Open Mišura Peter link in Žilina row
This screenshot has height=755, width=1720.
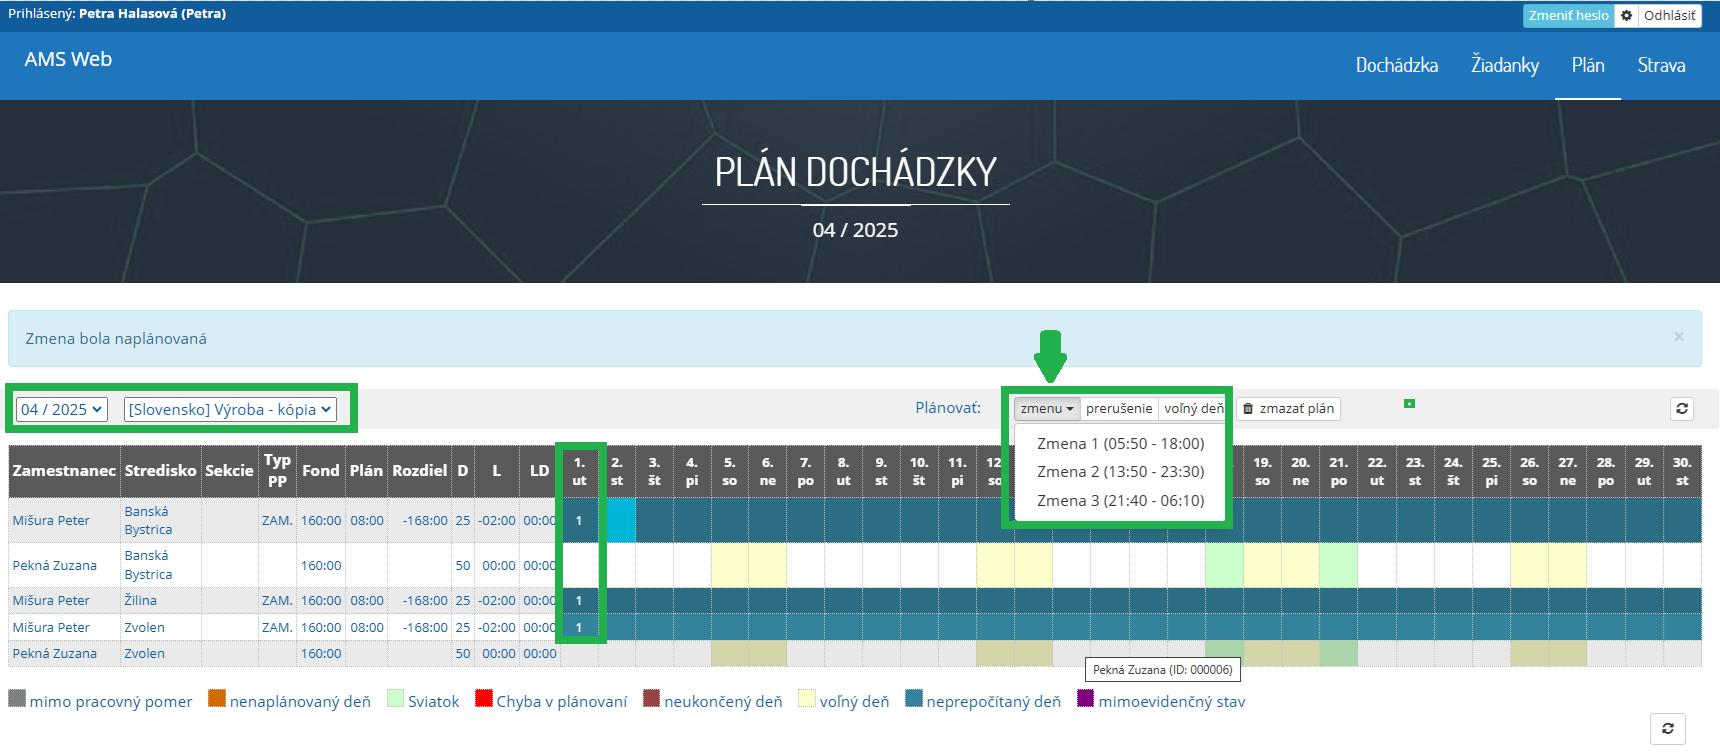(51, 600)
